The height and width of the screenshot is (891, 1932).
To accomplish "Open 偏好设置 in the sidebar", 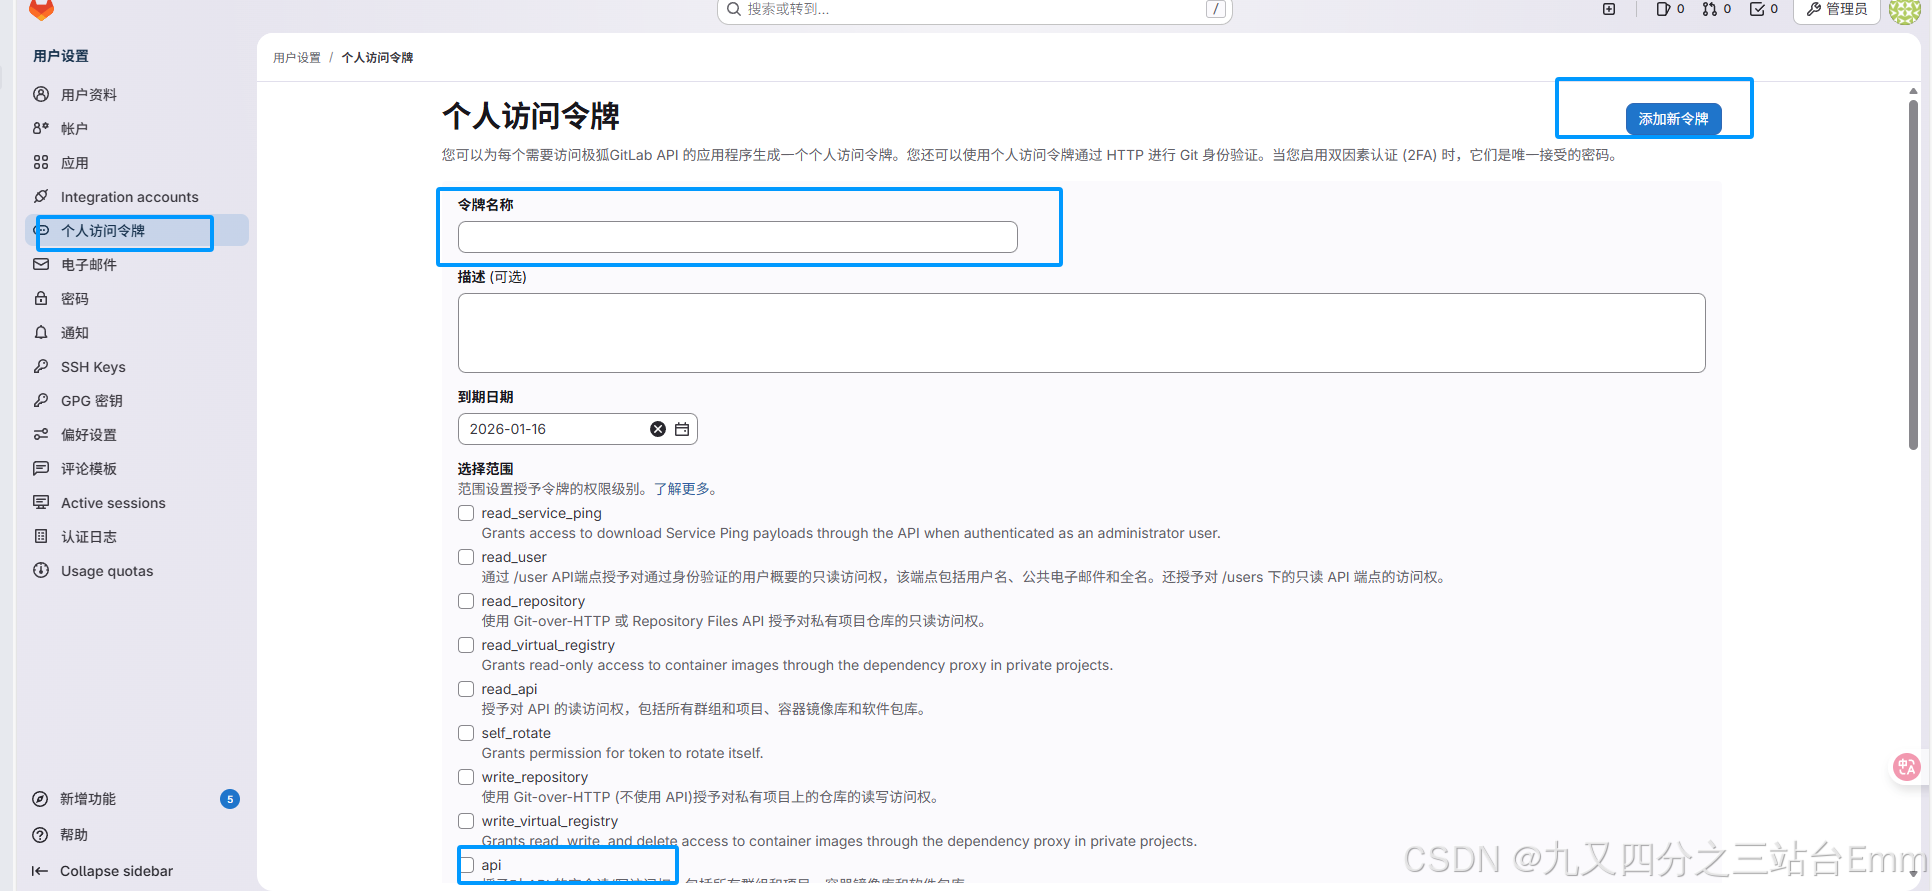I will pyautogui.click(x=137, y=435).
